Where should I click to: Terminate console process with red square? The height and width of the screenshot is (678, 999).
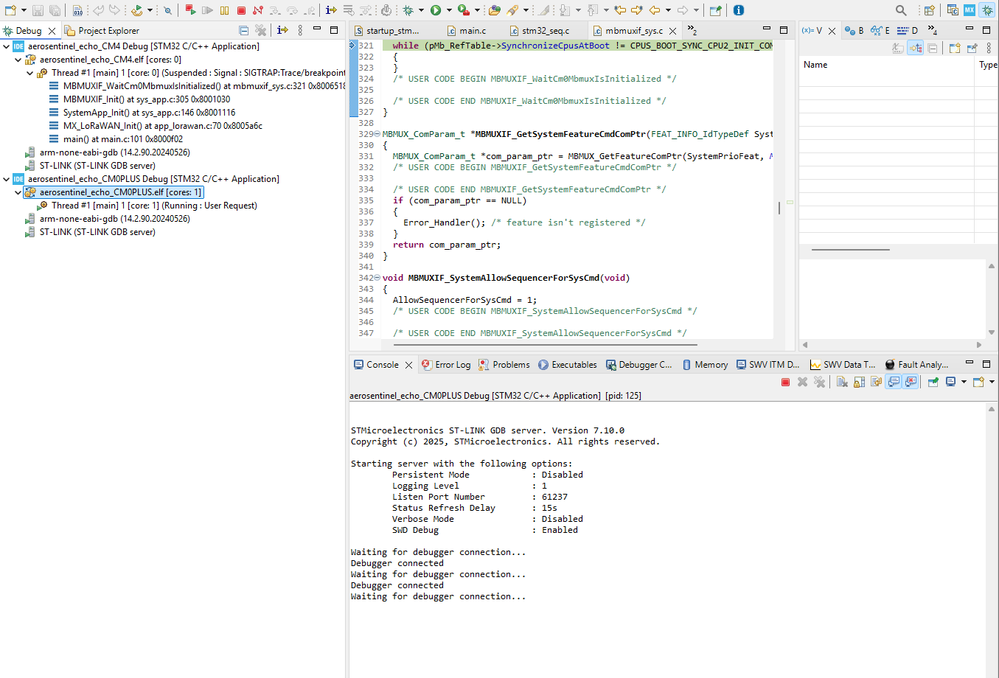point(786,382)
